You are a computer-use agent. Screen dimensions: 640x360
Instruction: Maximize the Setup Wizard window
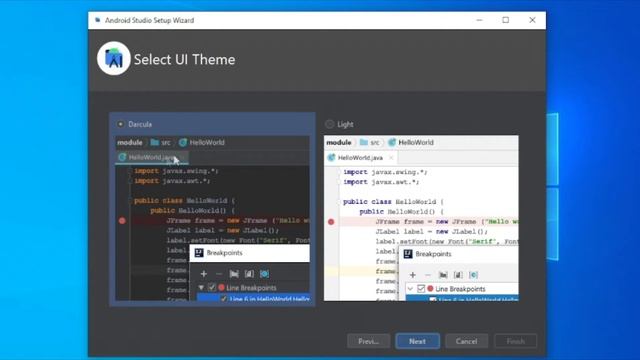pyautogui.click(x=506, y=20)
